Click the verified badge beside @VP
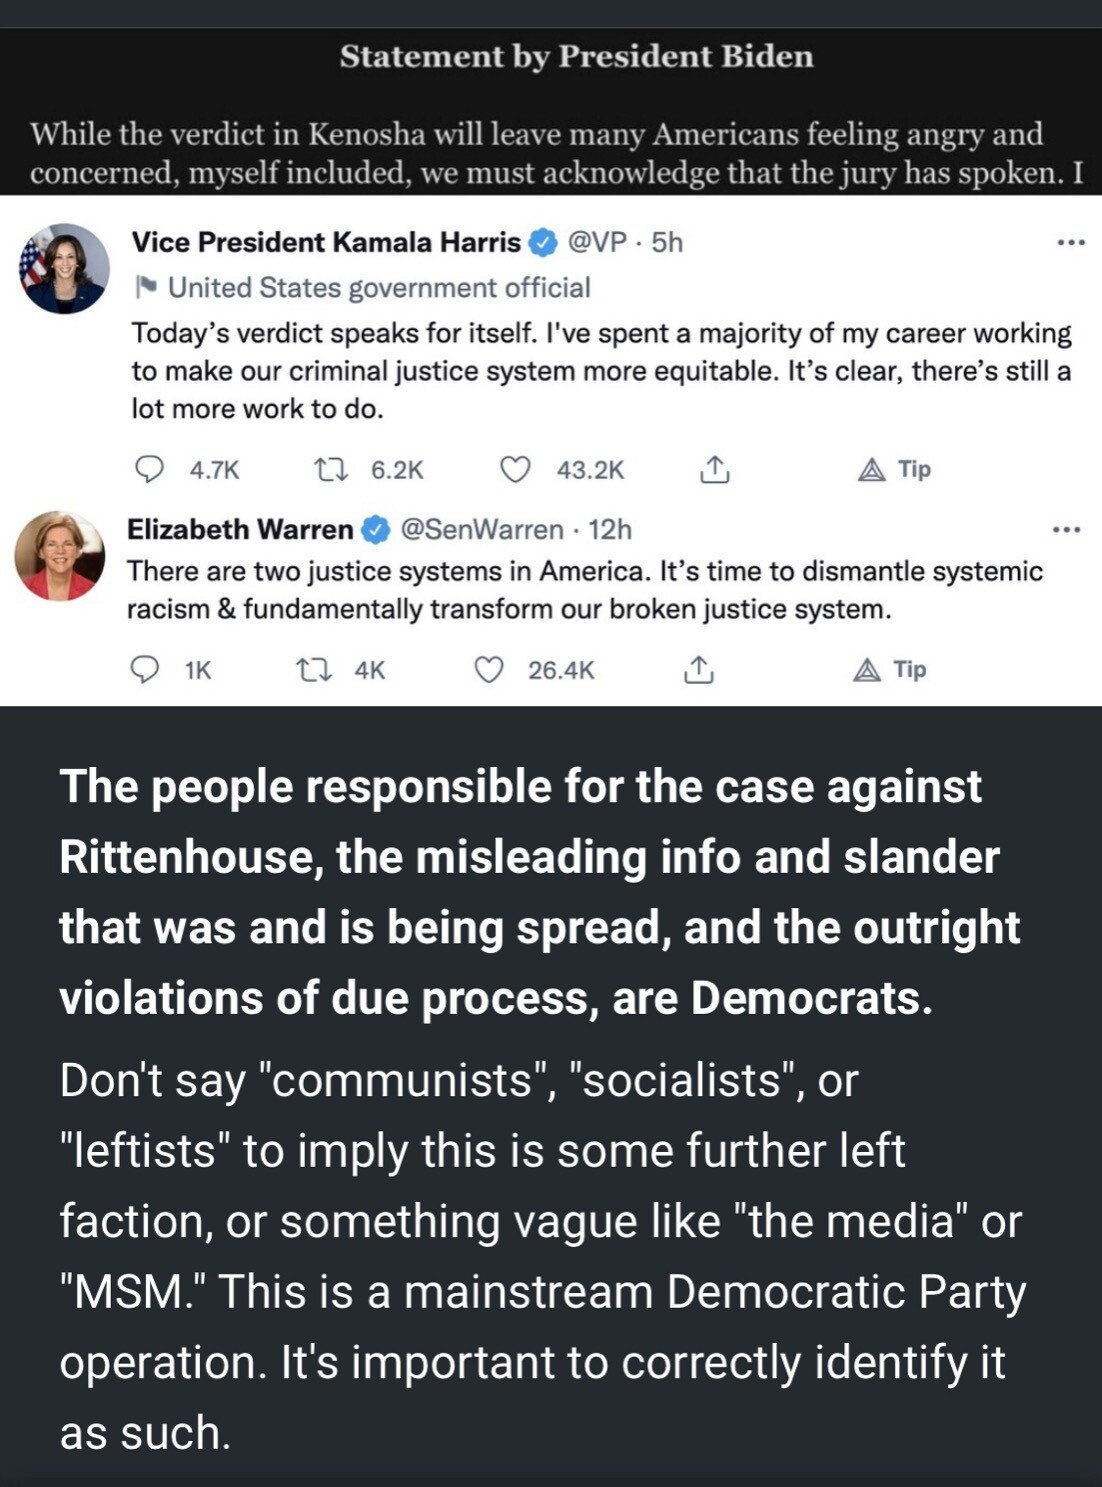 pos(542,242)
